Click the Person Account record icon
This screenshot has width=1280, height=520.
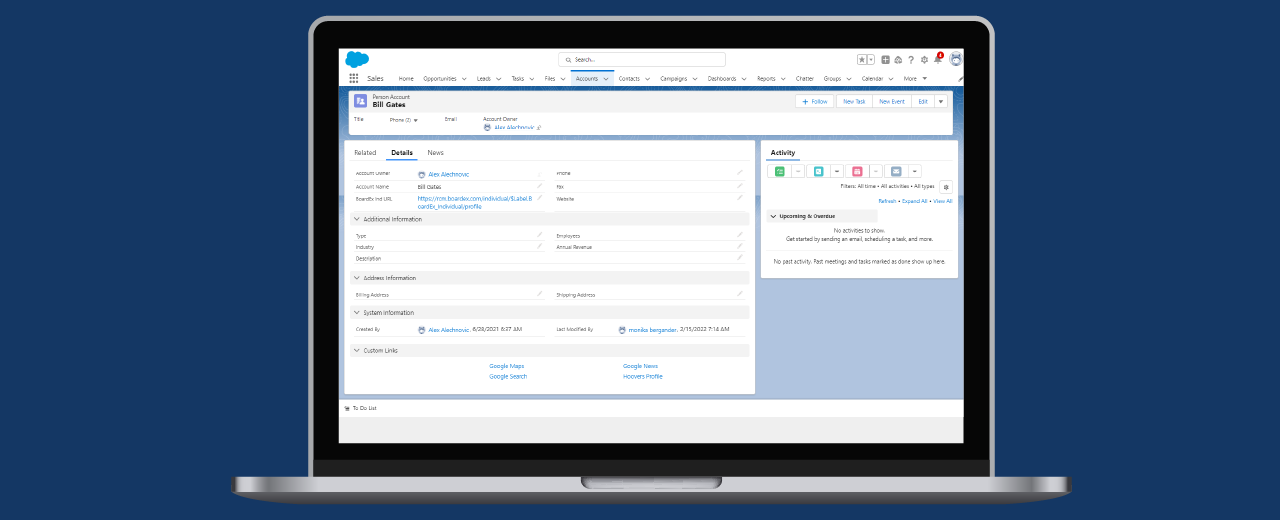point(360,101)
